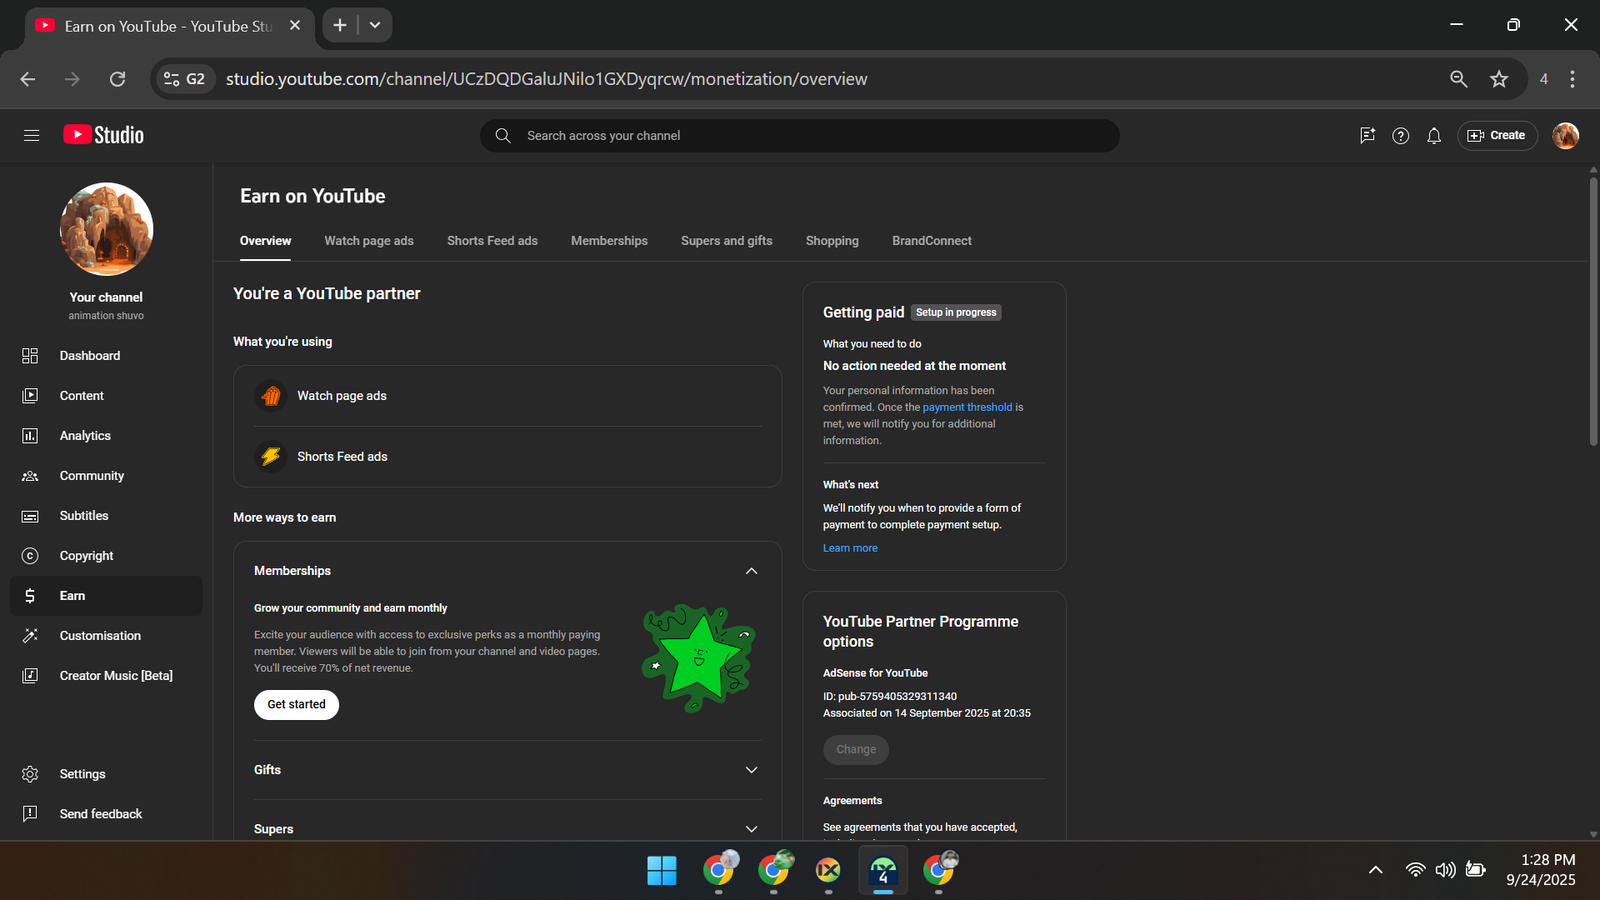Click Get started for Memberships
Viewport: 1600px width, 900px height.
point(296,705)
